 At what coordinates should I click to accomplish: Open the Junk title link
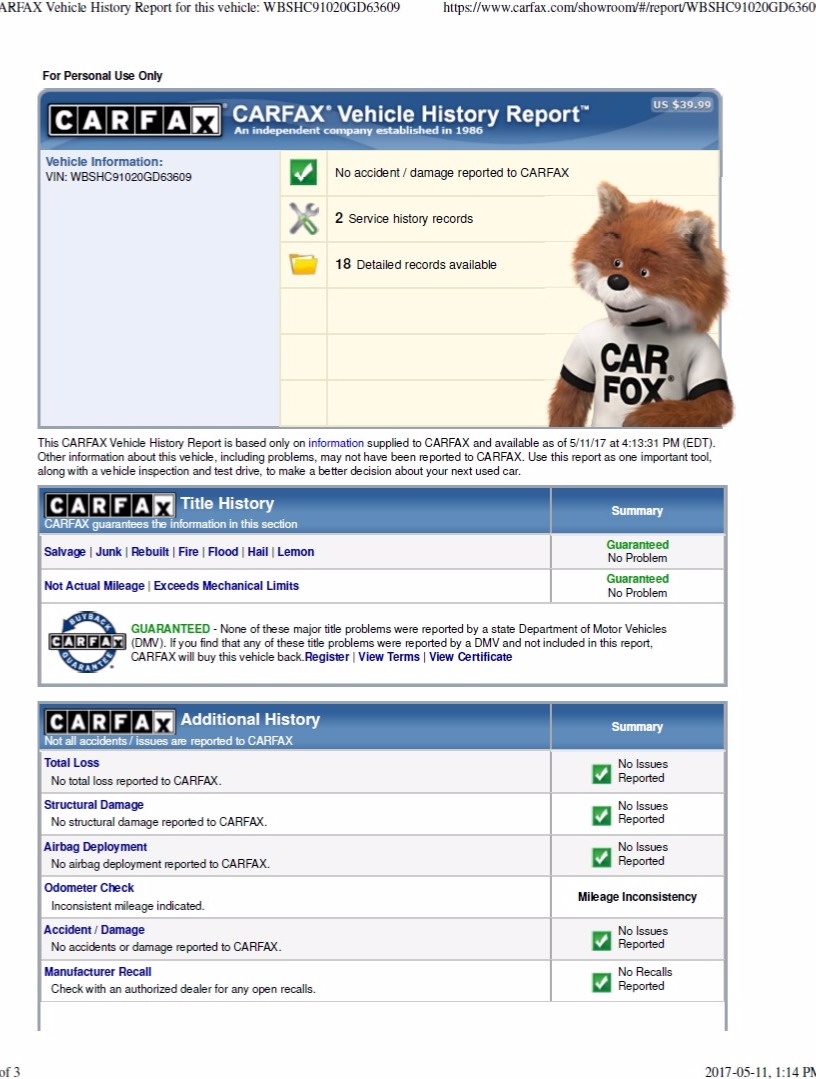(109, 552)
